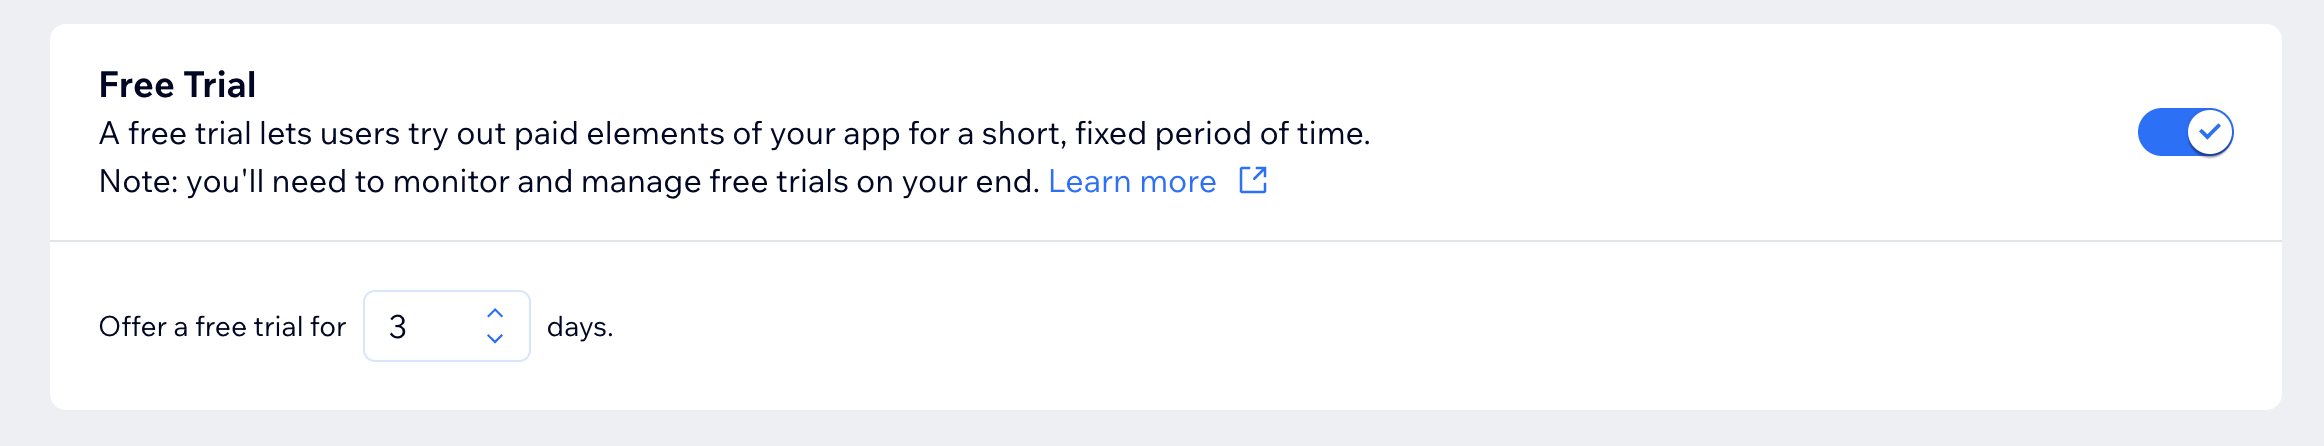This screenshot has width=2324, height=446.
Task: Increase trial days with the up arrow
Action: click(x=495, y=313)
